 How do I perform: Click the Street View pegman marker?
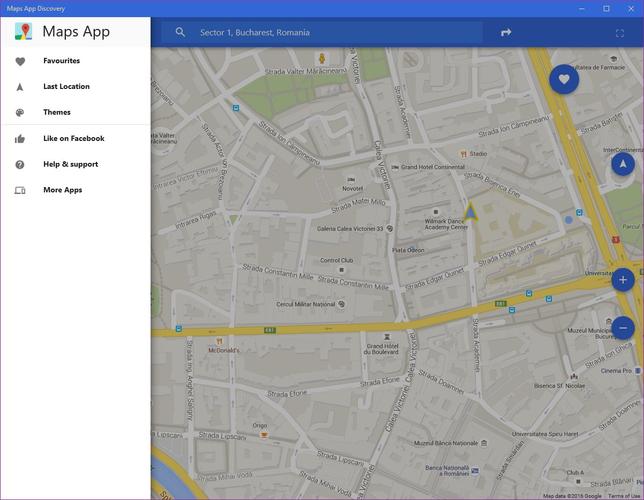(x=322, y=58)
